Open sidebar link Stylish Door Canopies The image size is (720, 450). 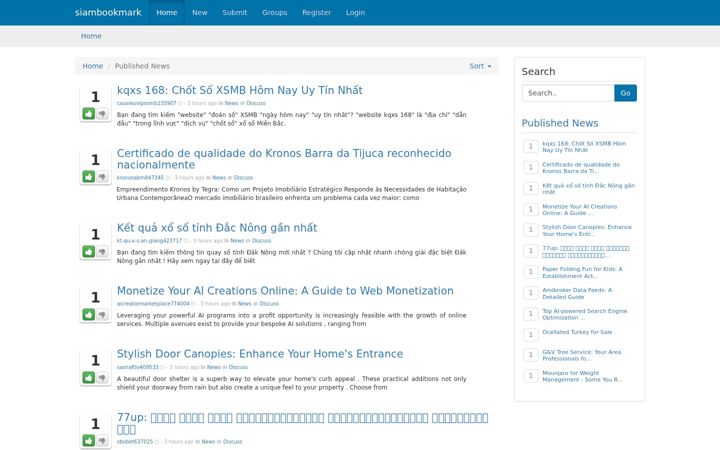point(587,231)
